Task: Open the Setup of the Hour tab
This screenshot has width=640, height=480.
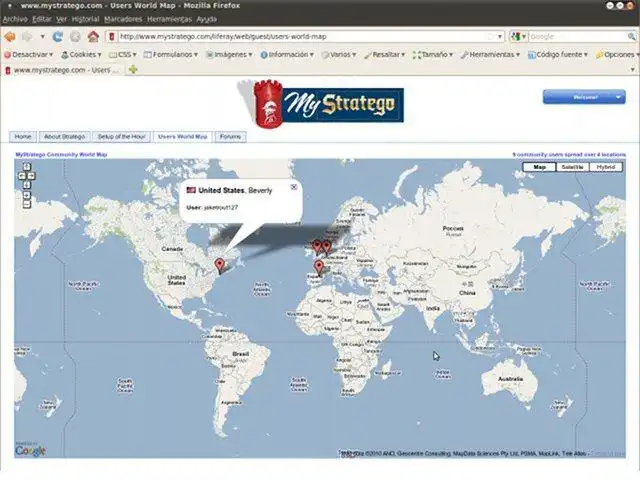Action: (121, 137)
